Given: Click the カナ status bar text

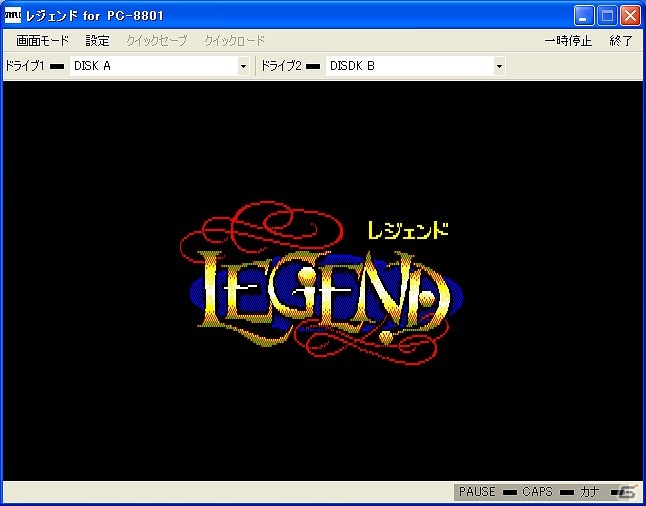Looking at the screenshot, I should coord(589,492).
